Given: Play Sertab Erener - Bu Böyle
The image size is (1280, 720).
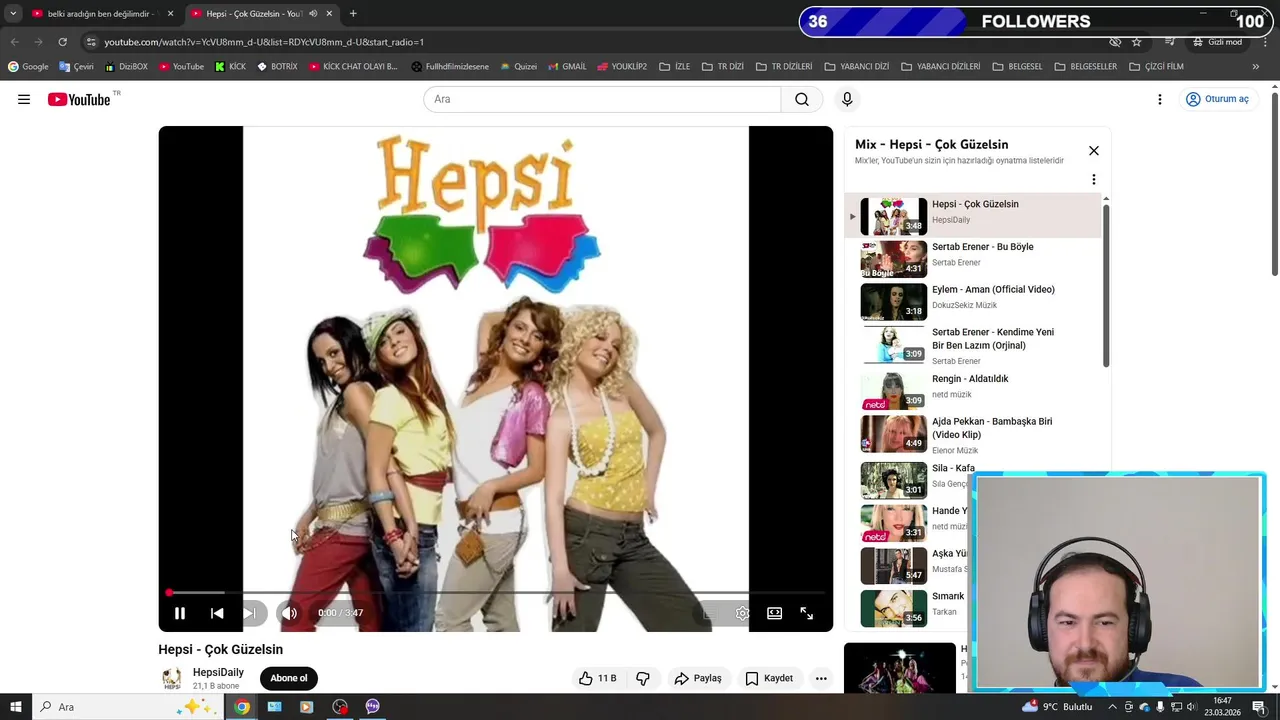Looking at the screenshot, I should pos(975,258).
